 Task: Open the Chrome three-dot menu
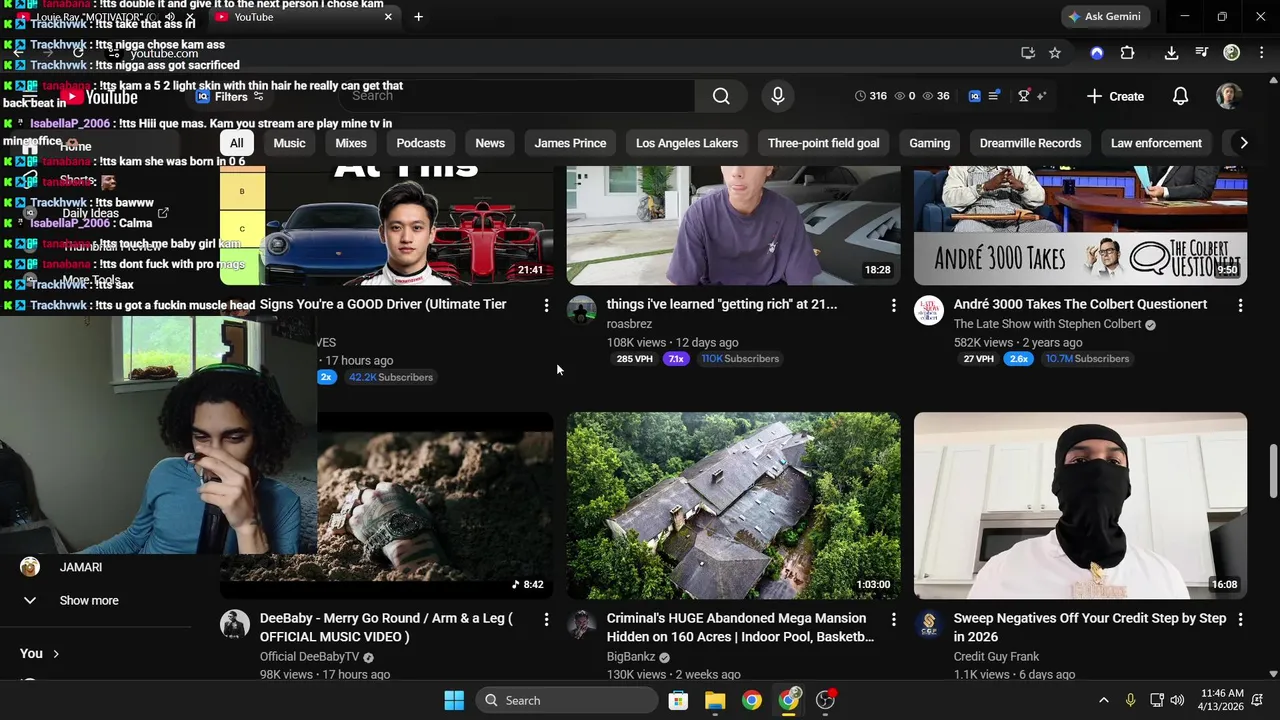(1261, 53)
